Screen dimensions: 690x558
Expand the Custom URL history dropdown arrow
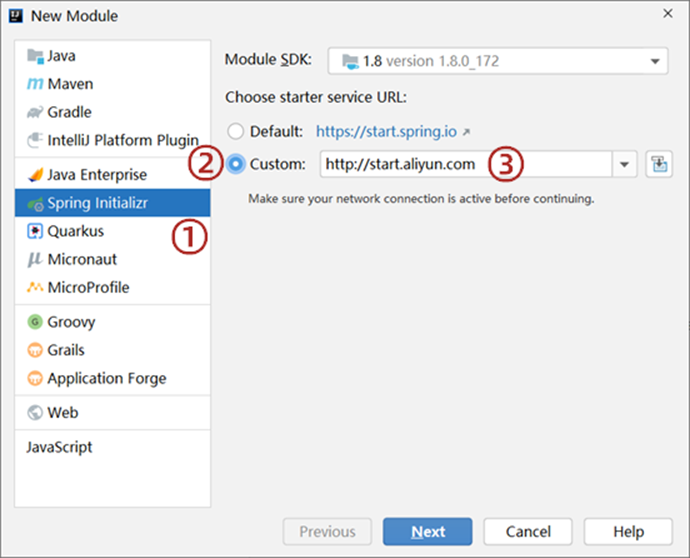(x=624, y=165)
